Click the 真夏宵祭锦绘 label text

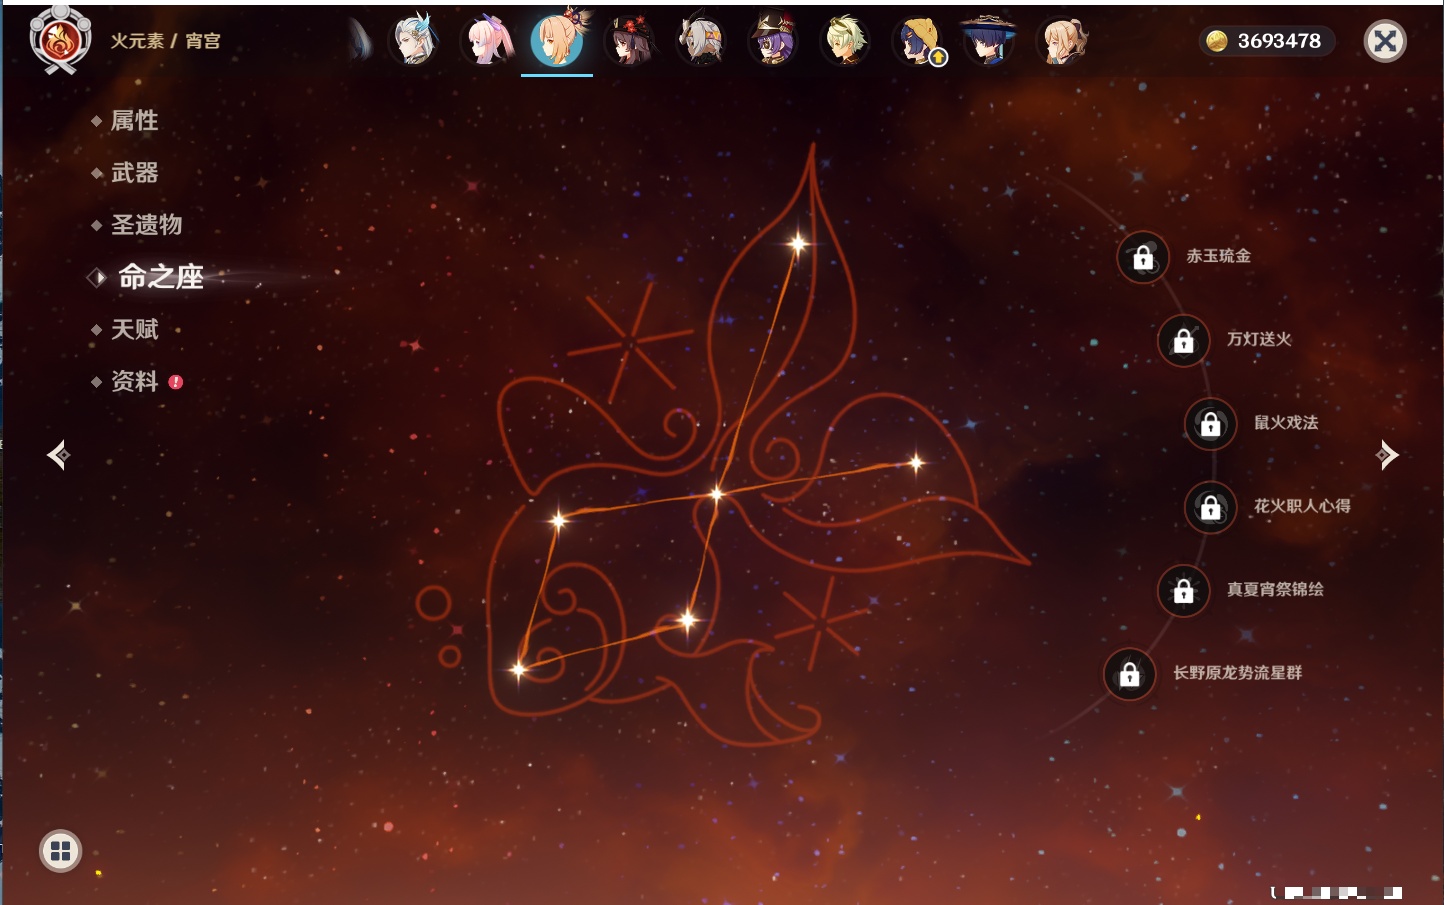point(1275,589)
